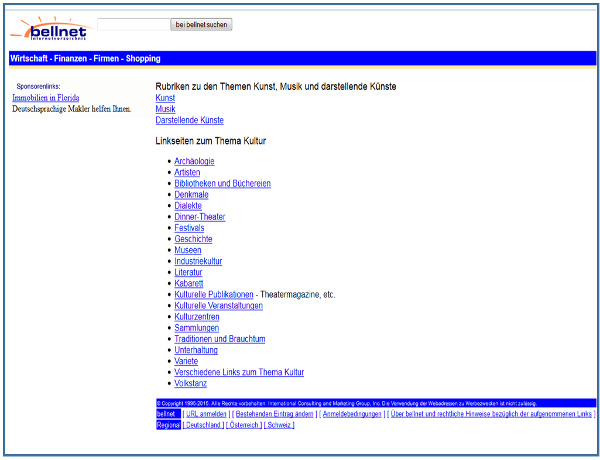
Task: Open the Festivals link
Action: (191, 228)
